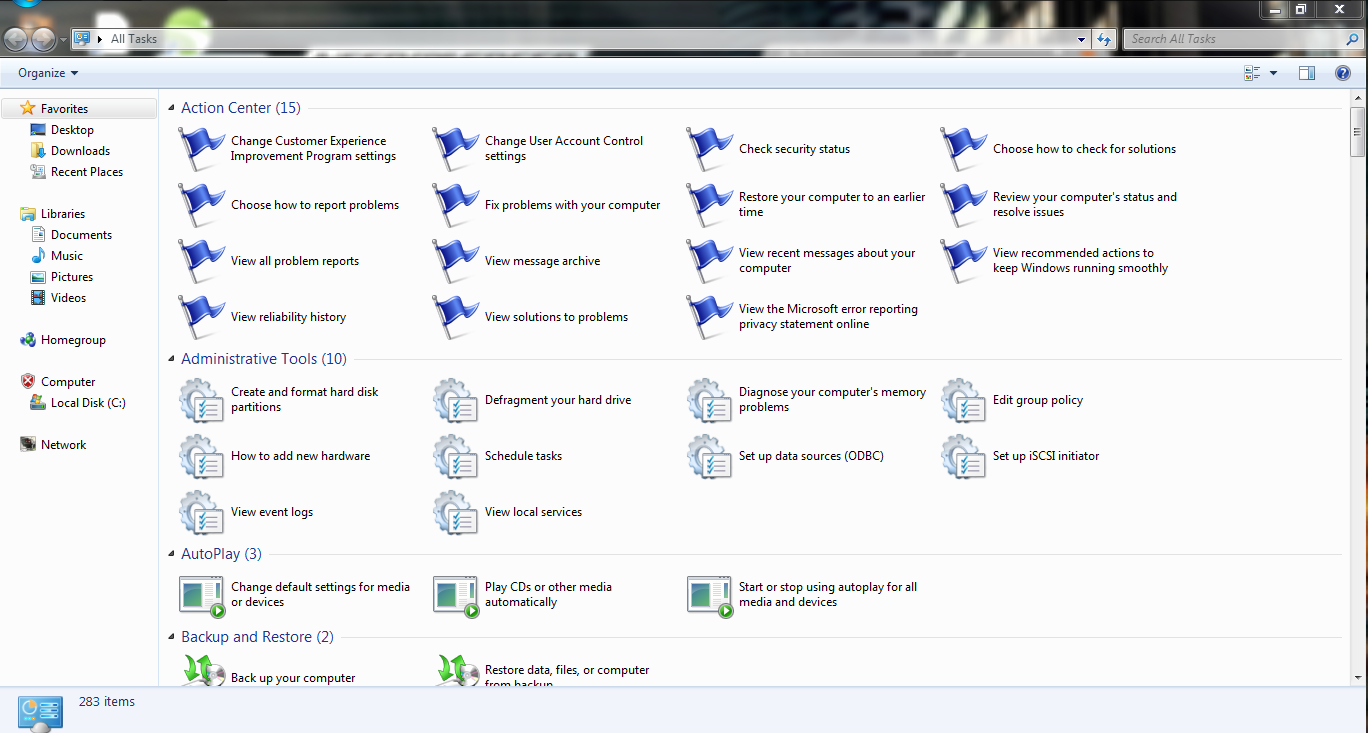The image size is (1368, 733).
Task: Click the breadcrumb arrow before All Tasks
Action: coord(99,39)
